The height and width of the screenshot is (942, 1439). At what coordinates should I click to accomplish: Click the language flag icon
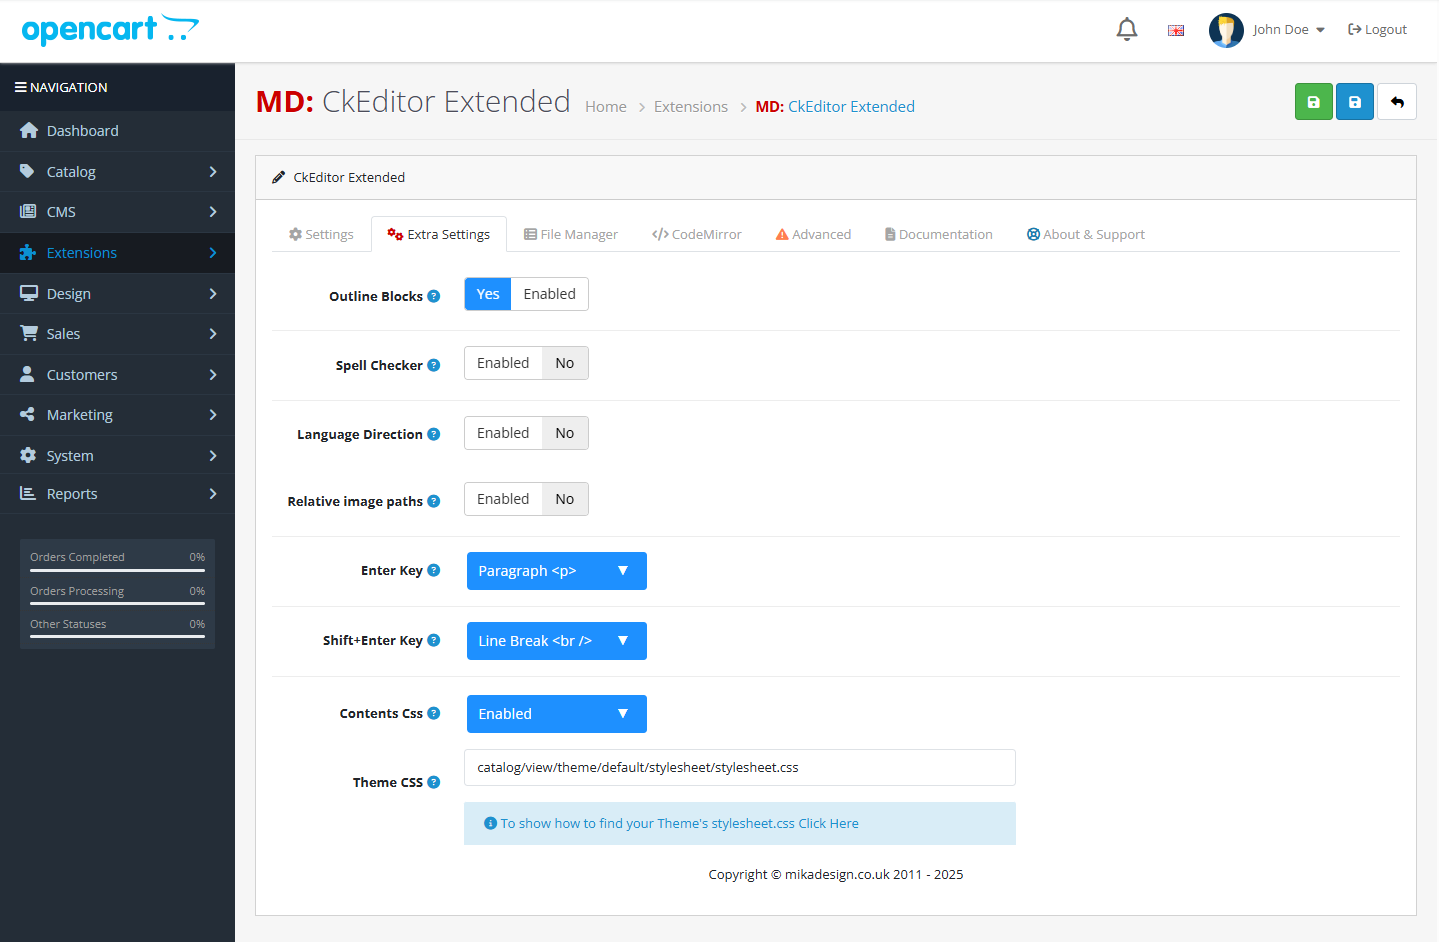pos(1176,30)
